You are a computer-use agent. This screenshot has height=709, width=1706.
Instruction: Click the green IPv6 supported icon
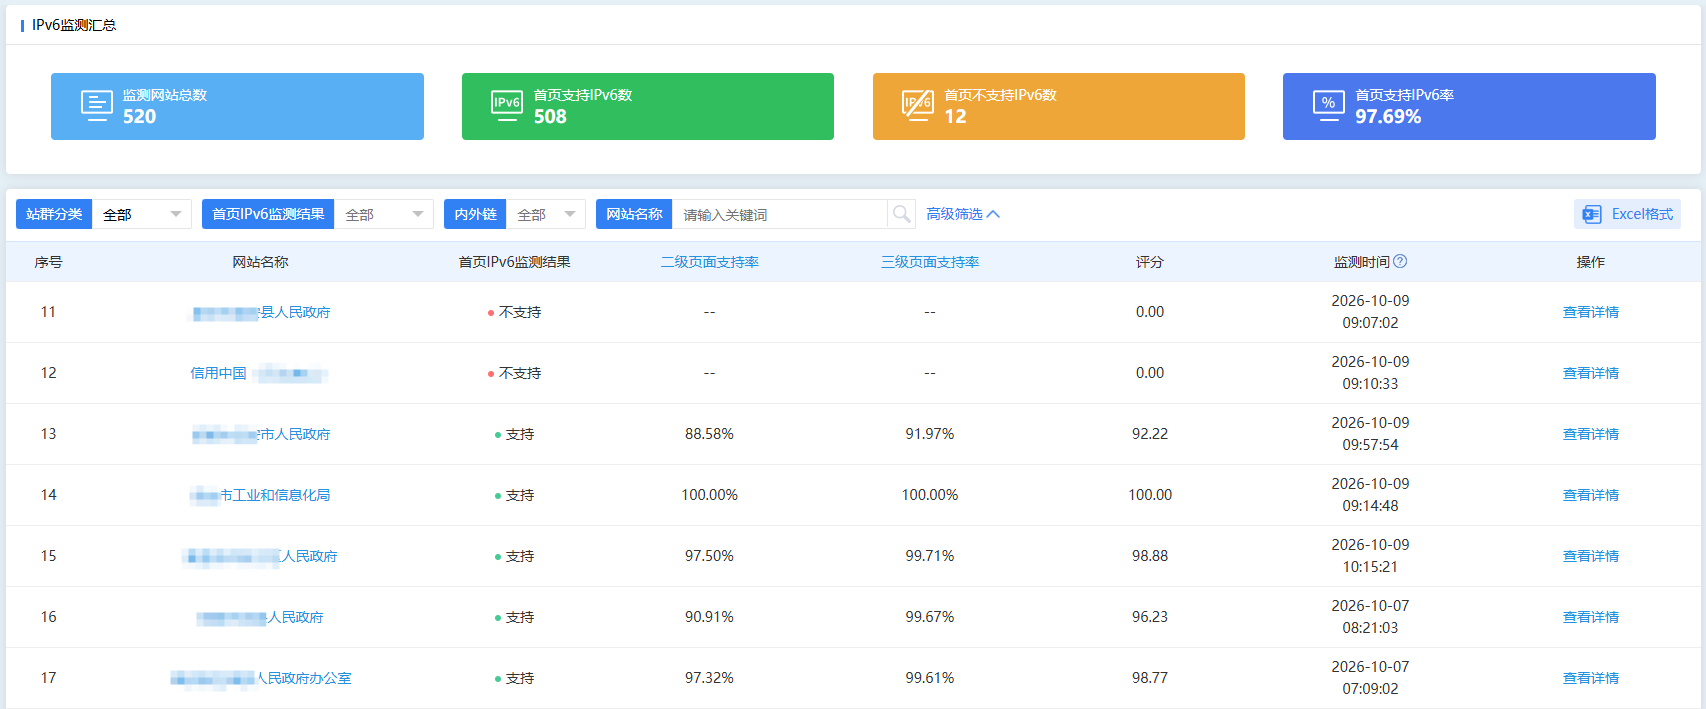507,105
